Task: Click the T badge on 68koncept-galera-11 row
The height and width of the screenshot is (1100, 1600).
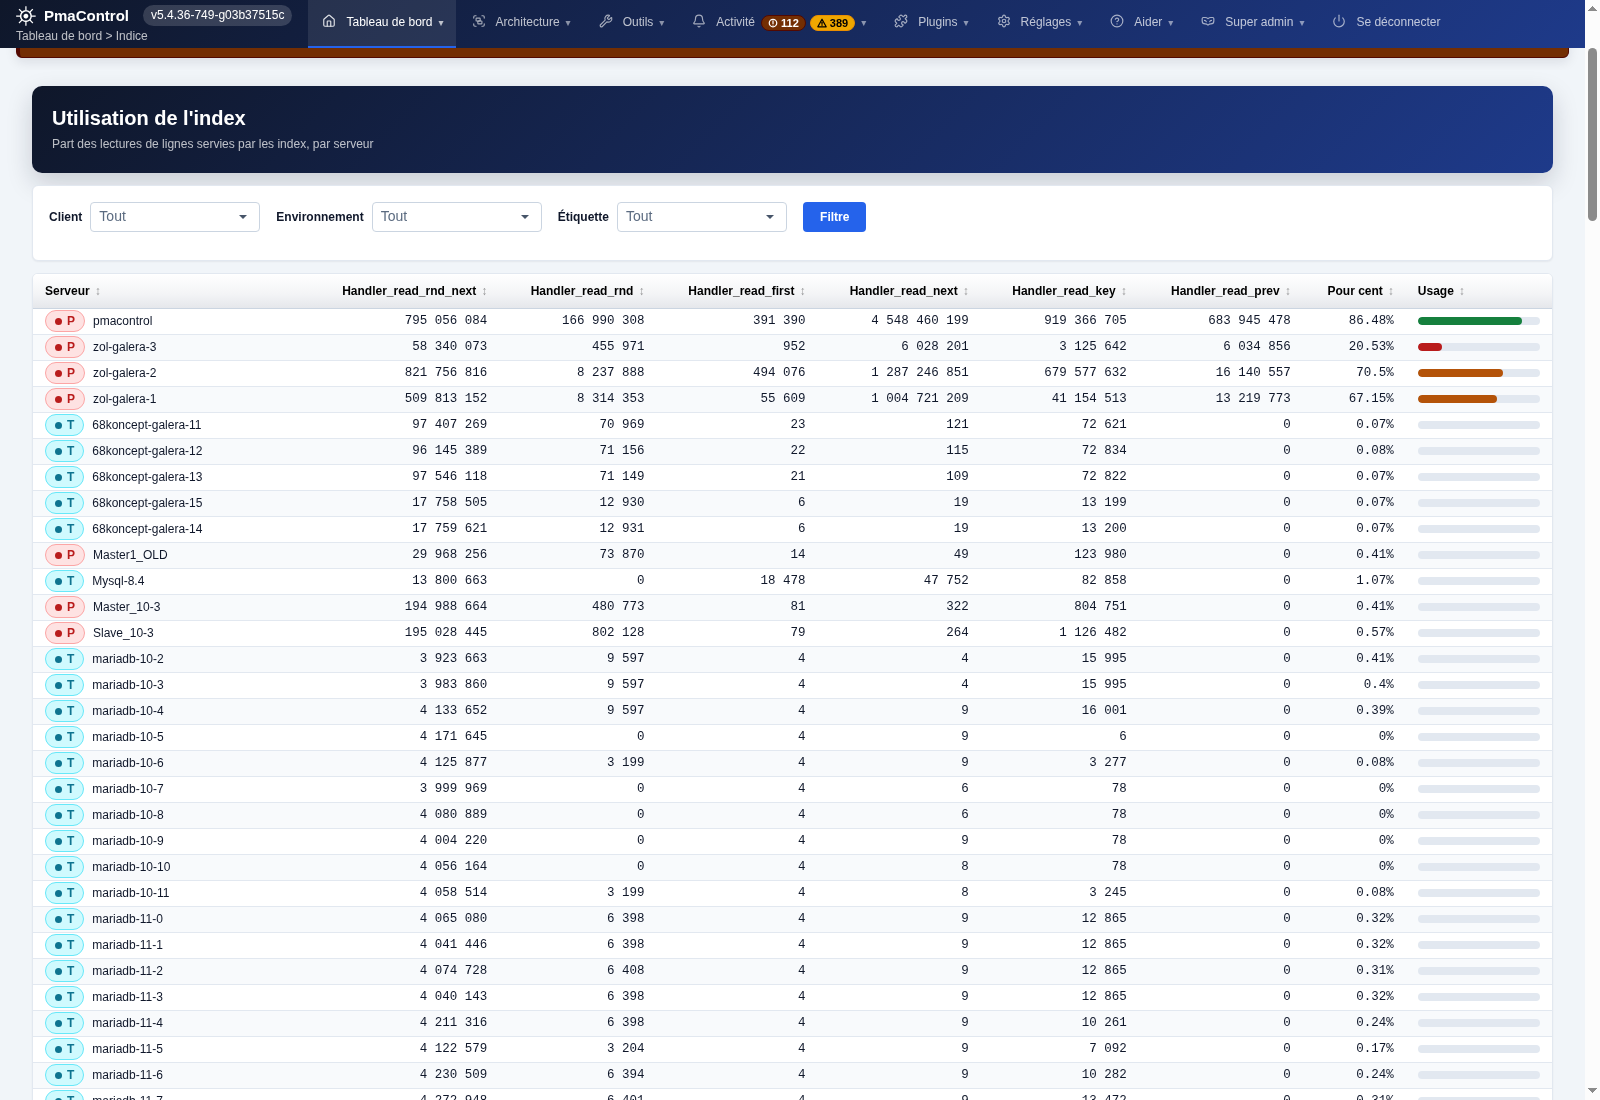Action: click(x=65, y=425)
